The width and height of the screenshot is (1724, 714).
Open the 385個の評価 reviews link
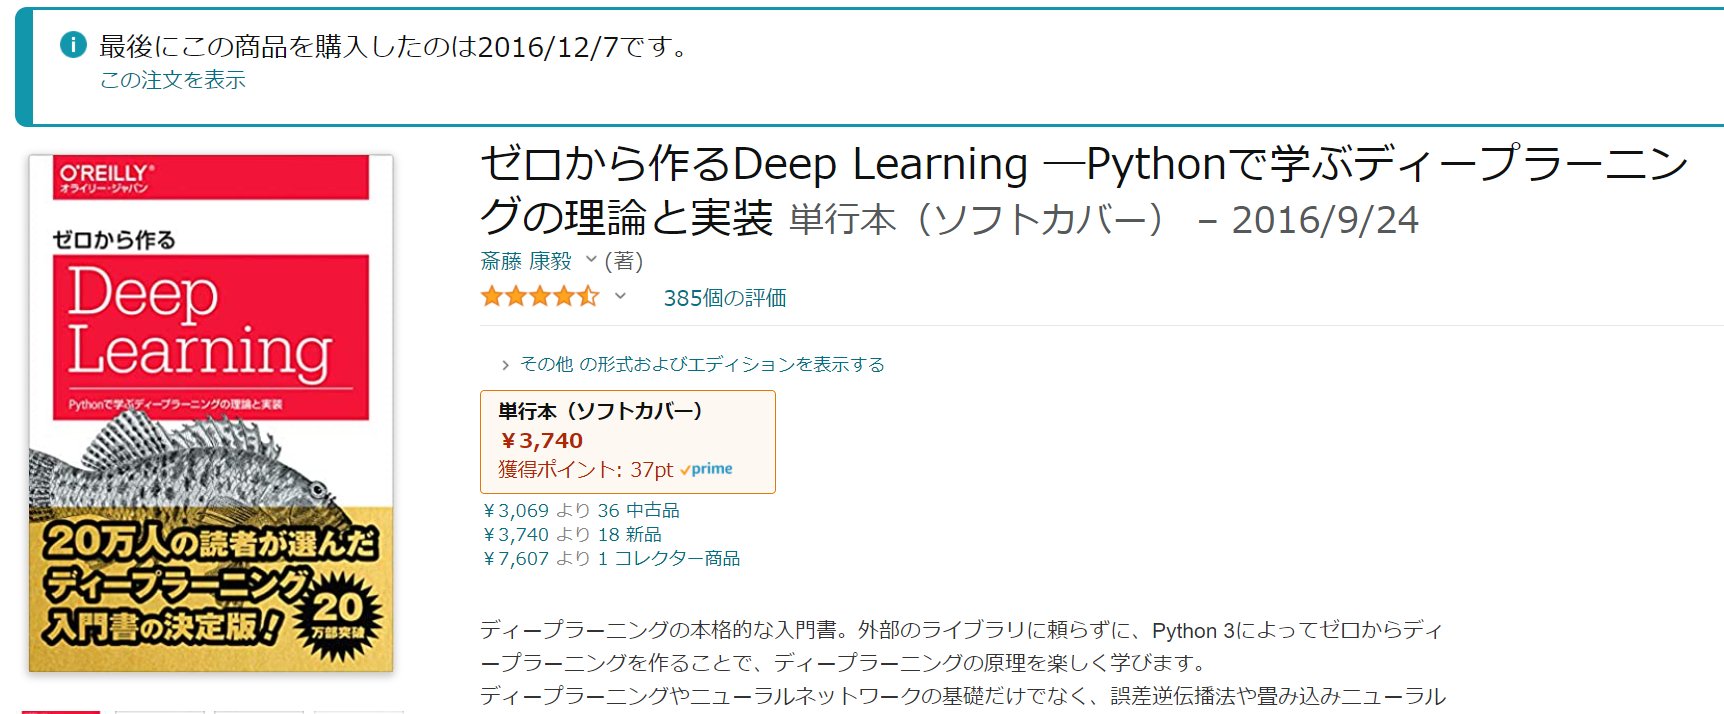pyautogui.click(x=725, y=298)
